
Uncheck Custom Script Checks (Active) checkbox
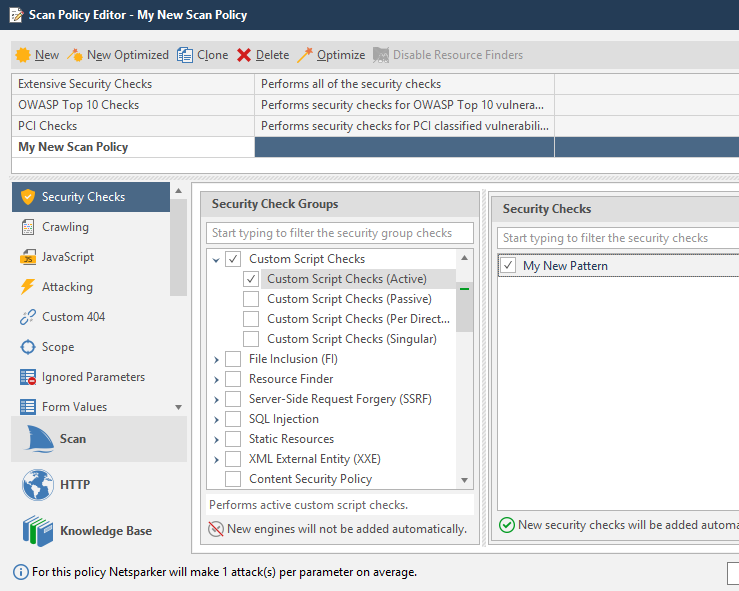tap(251, 279)
